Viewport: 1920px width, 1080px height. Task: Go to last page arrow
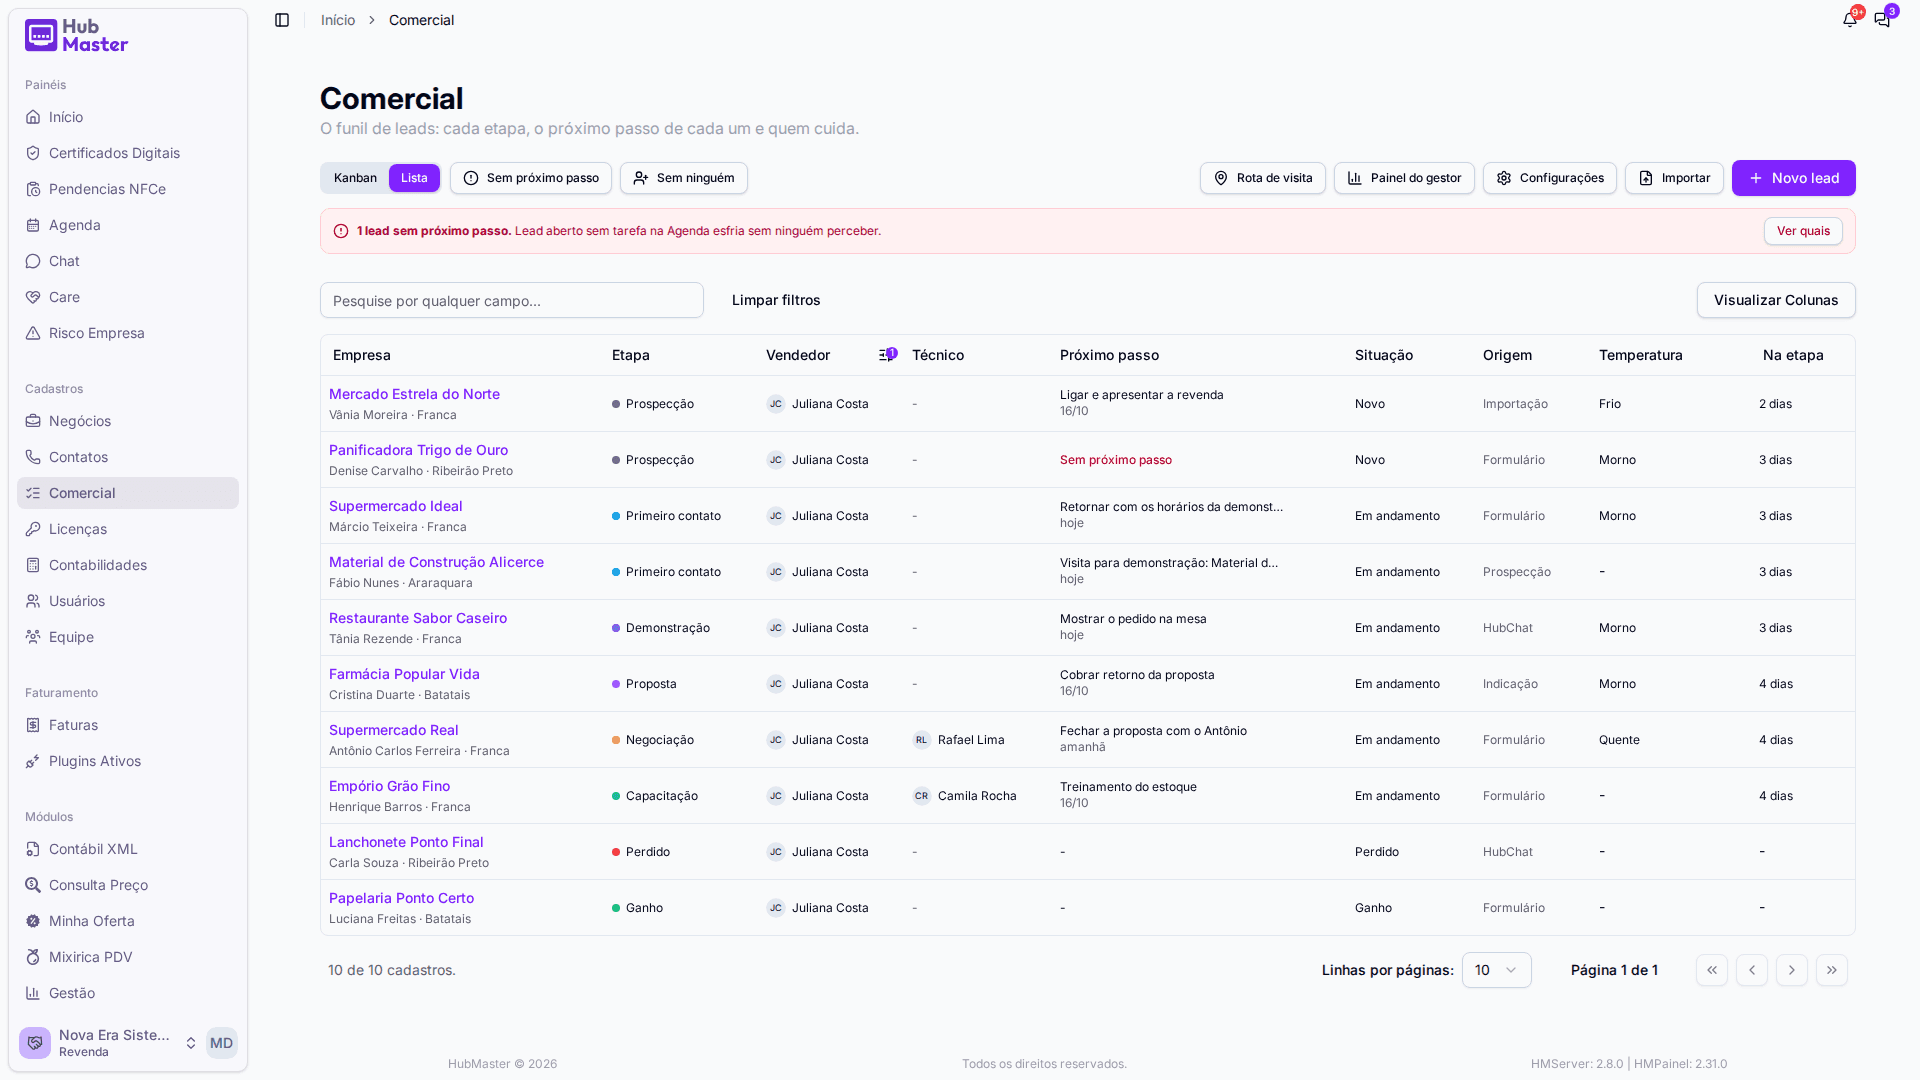pos(1831,970)
